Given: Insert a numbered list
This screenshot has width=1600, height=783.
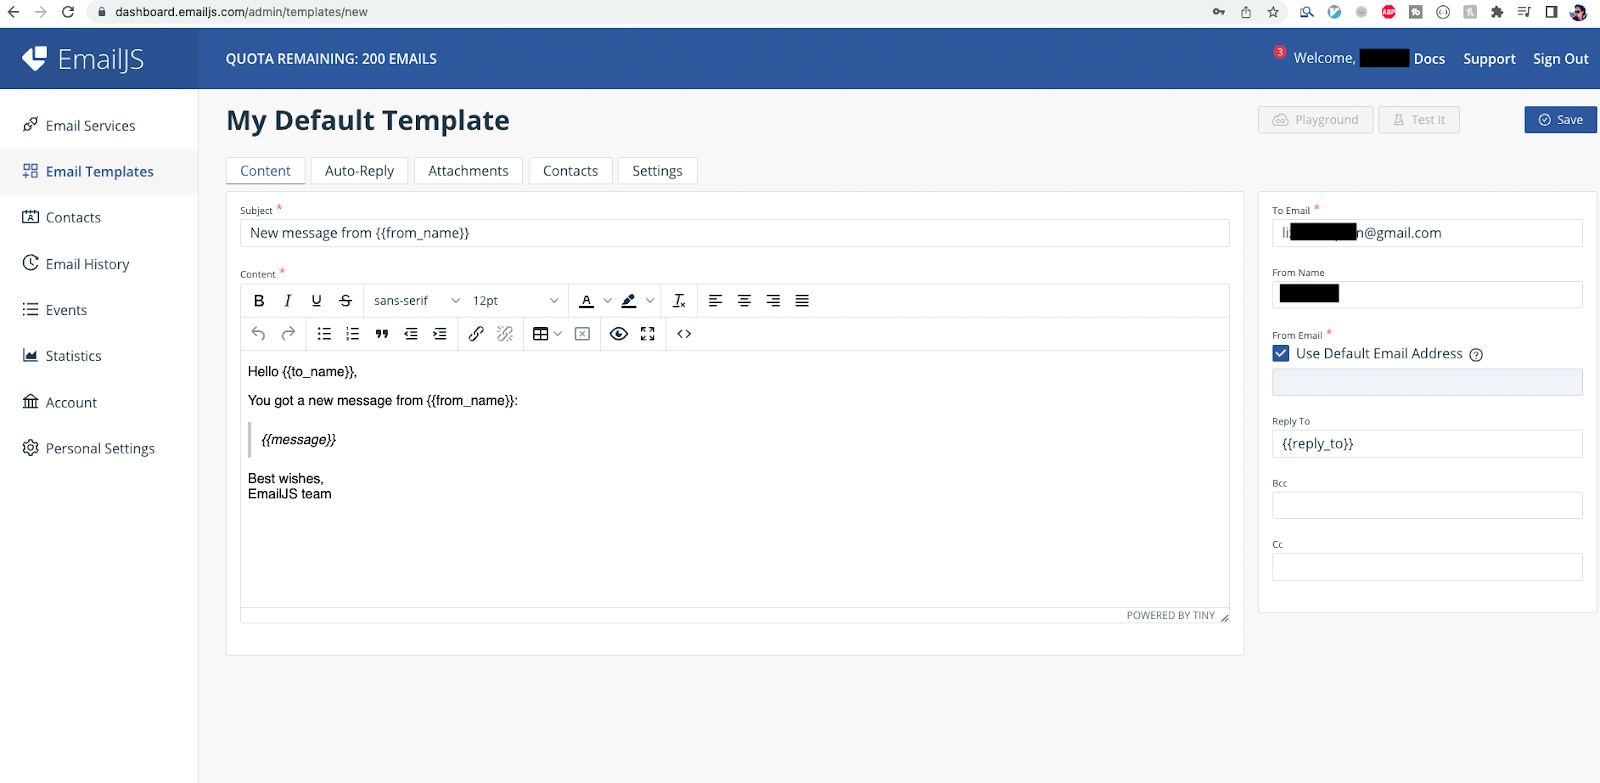Looking at the screenshot, I should [352, 334].
